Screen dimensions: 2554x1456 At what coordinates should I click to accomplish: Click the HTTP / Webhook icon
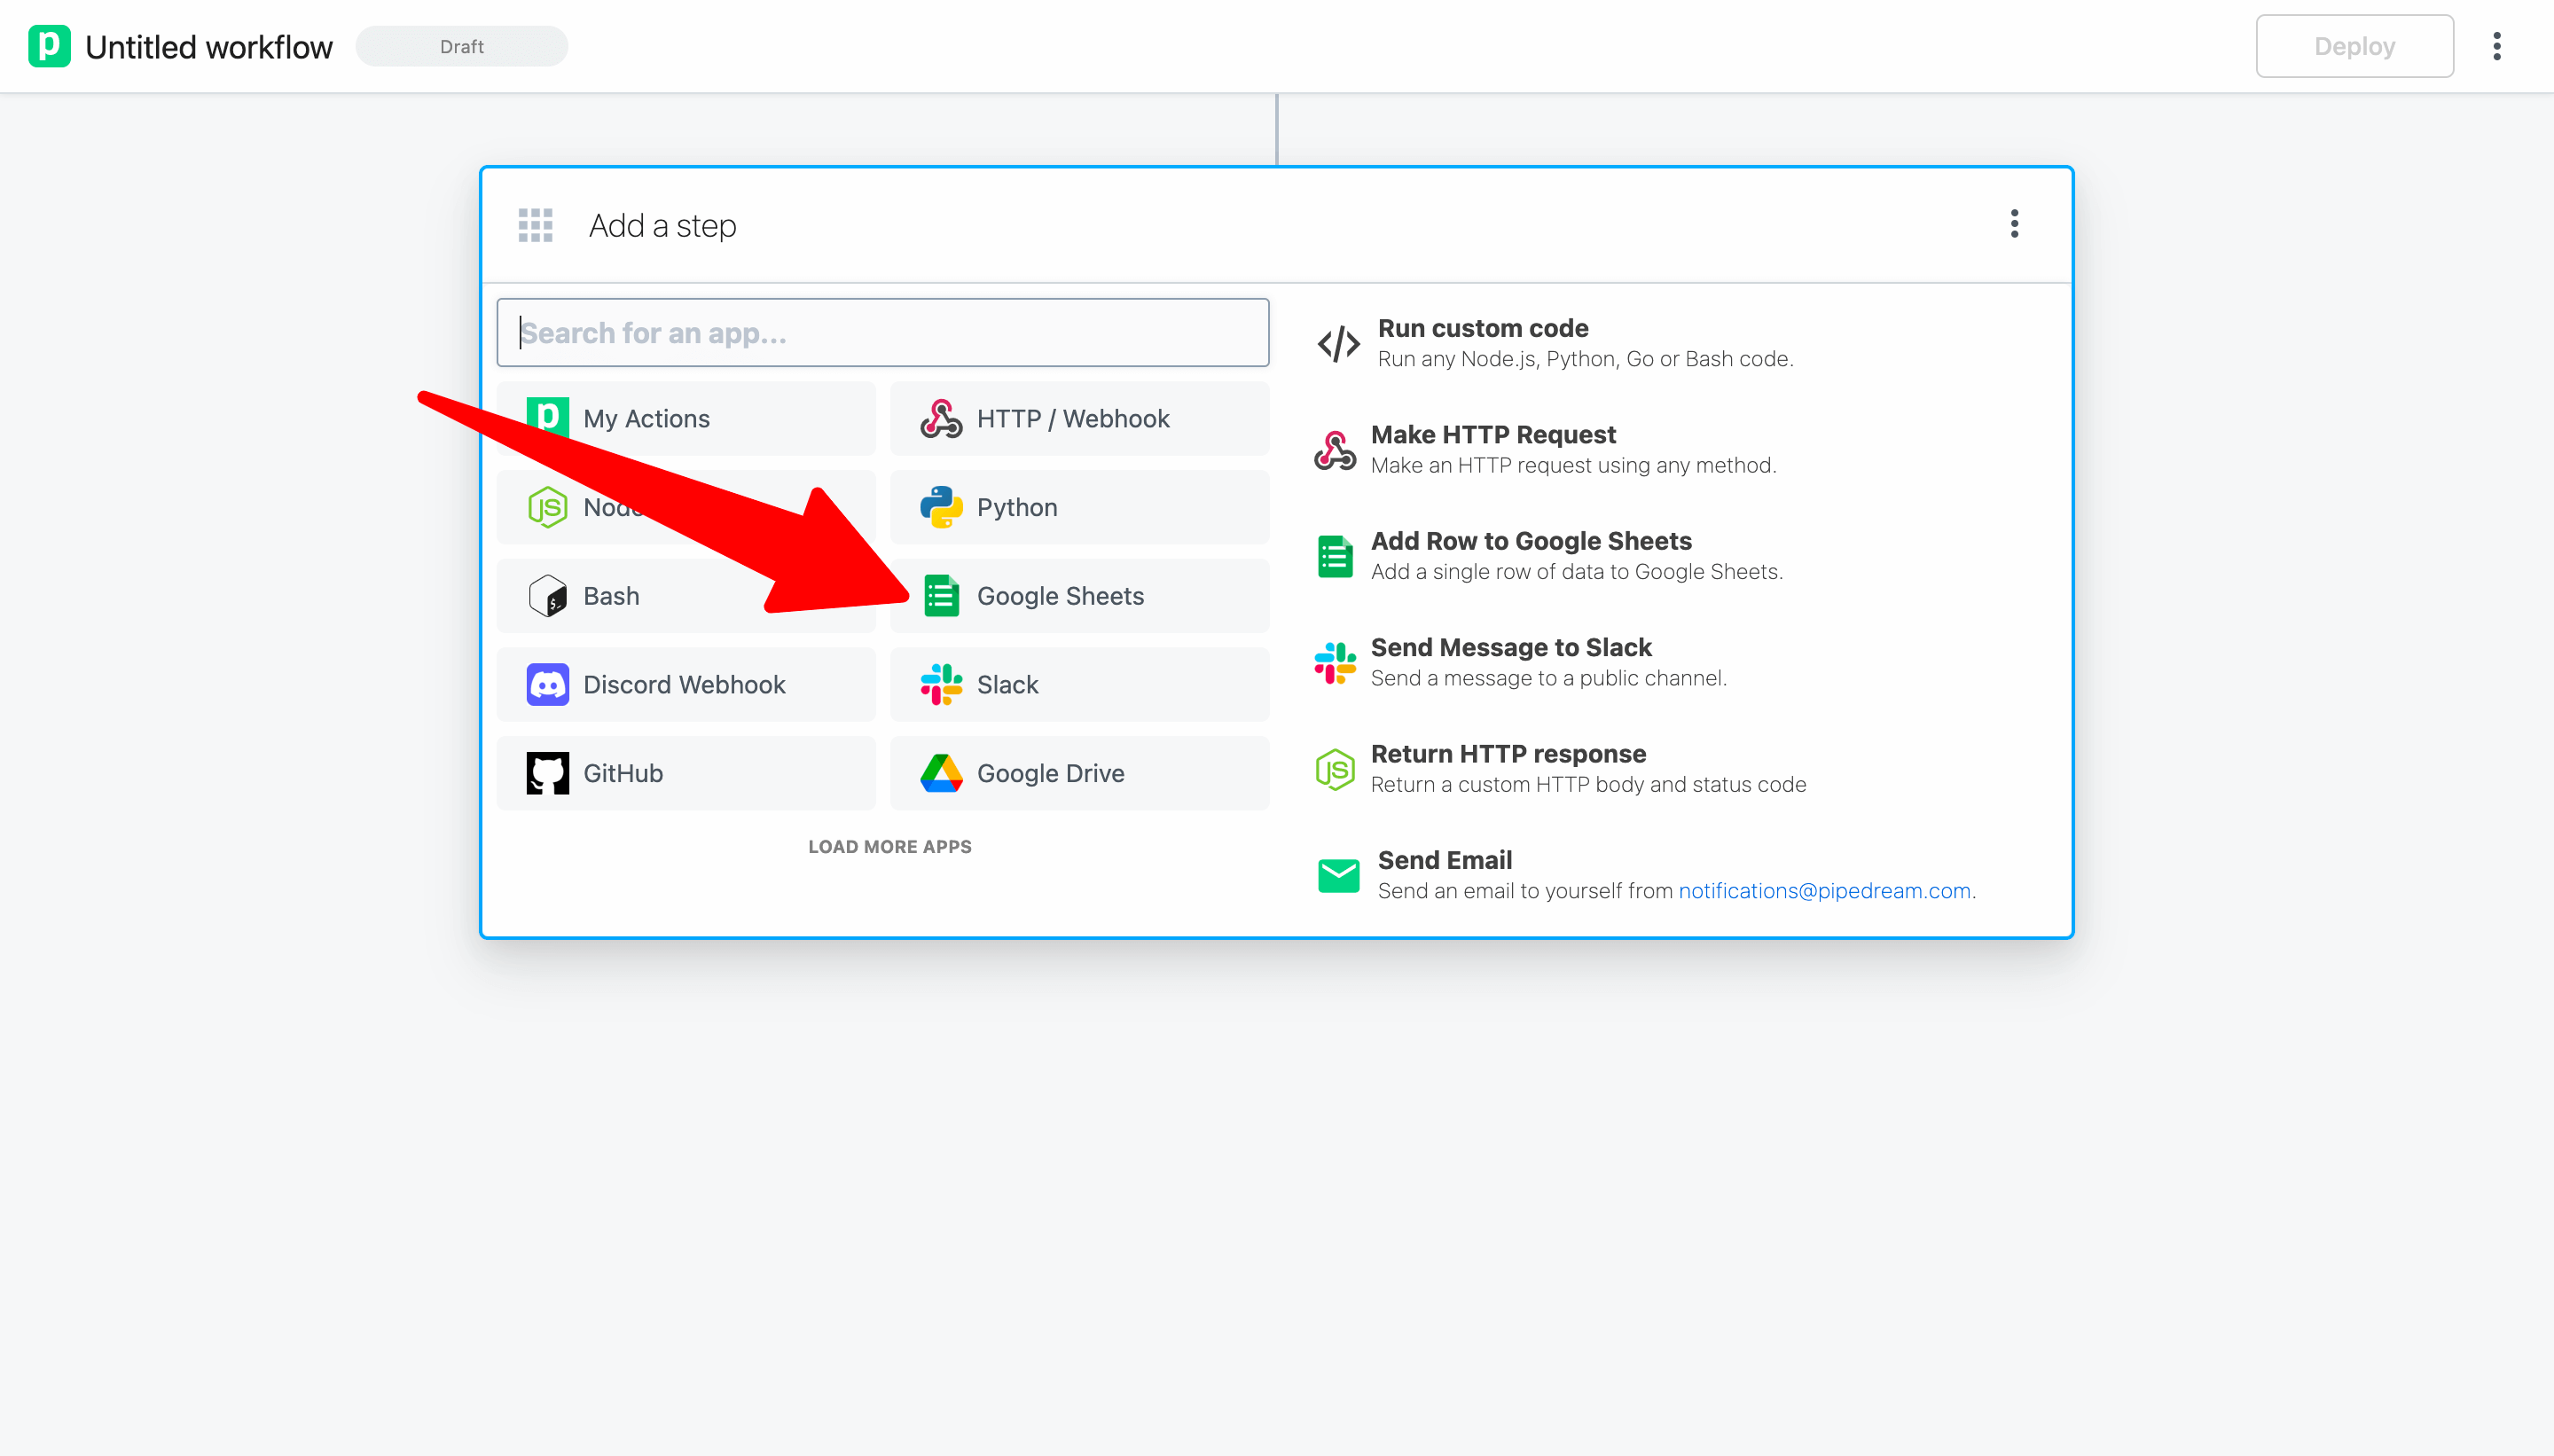tap(942, 418)
